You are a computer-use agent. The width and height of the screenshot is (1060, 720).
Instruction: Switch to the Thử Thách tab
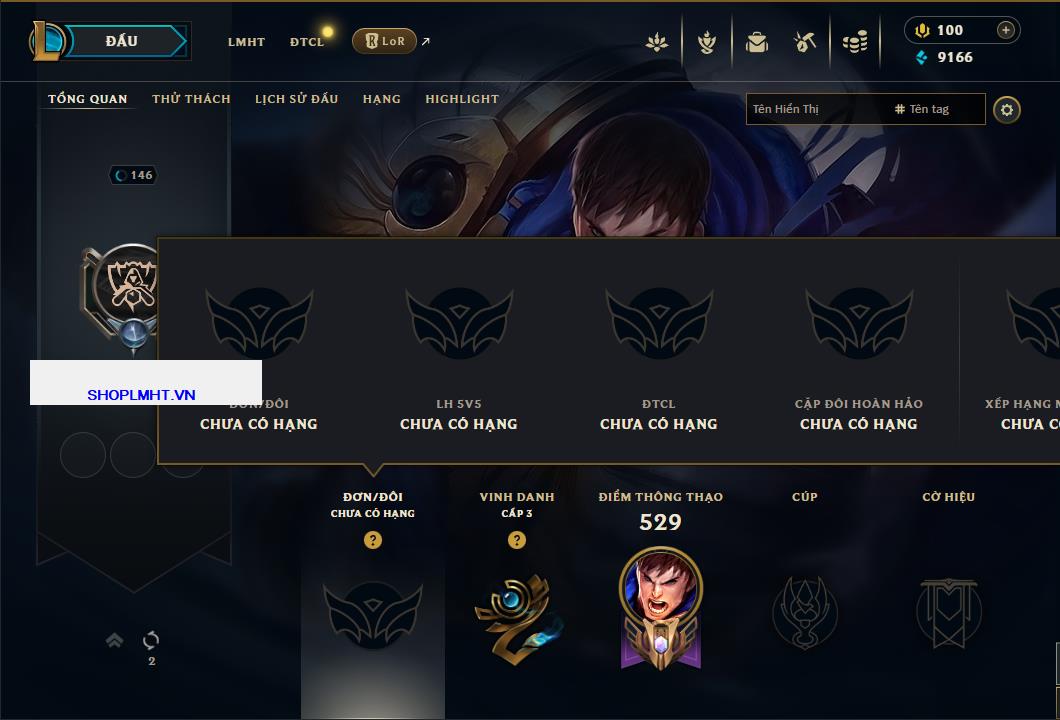pyautogui.click(x=191, y=99)
